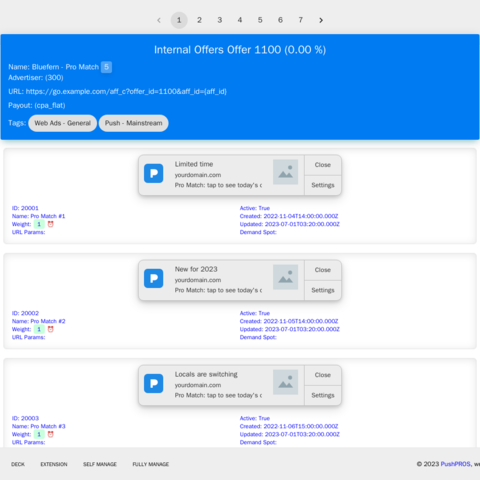Click the alarm clock icon for Pro Match #2
The image size is (480, 480).
[x=50, y=329]
